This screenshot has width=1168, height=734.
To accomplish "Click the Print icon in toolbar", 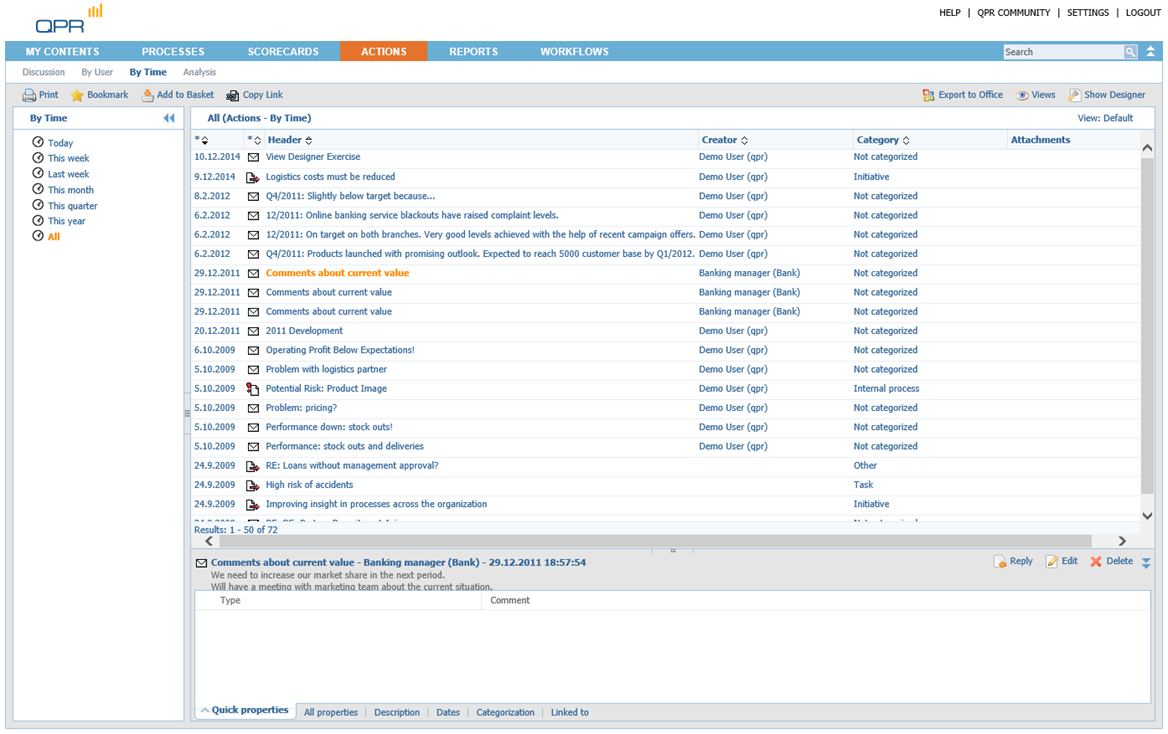I will 30,96.
